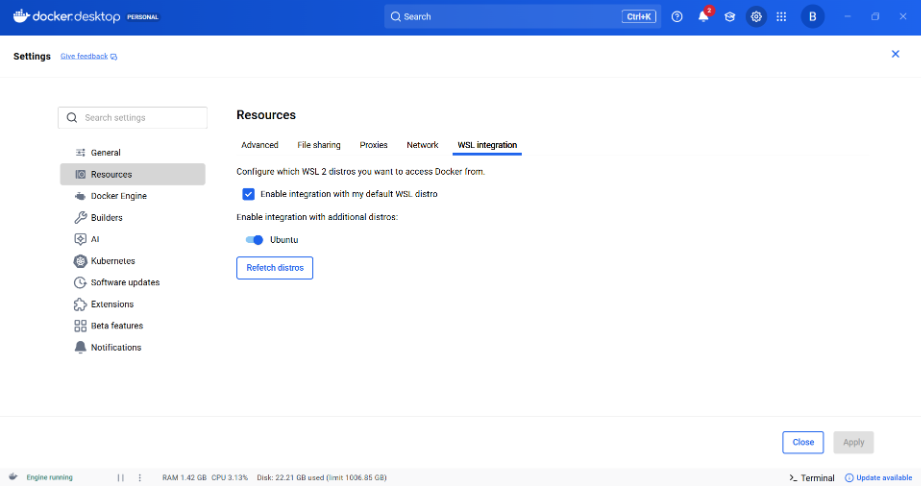This screenshot has height=486, width=921.
Task: Uncheck default WSL distro integration checkbox
Action: (248, 194)
